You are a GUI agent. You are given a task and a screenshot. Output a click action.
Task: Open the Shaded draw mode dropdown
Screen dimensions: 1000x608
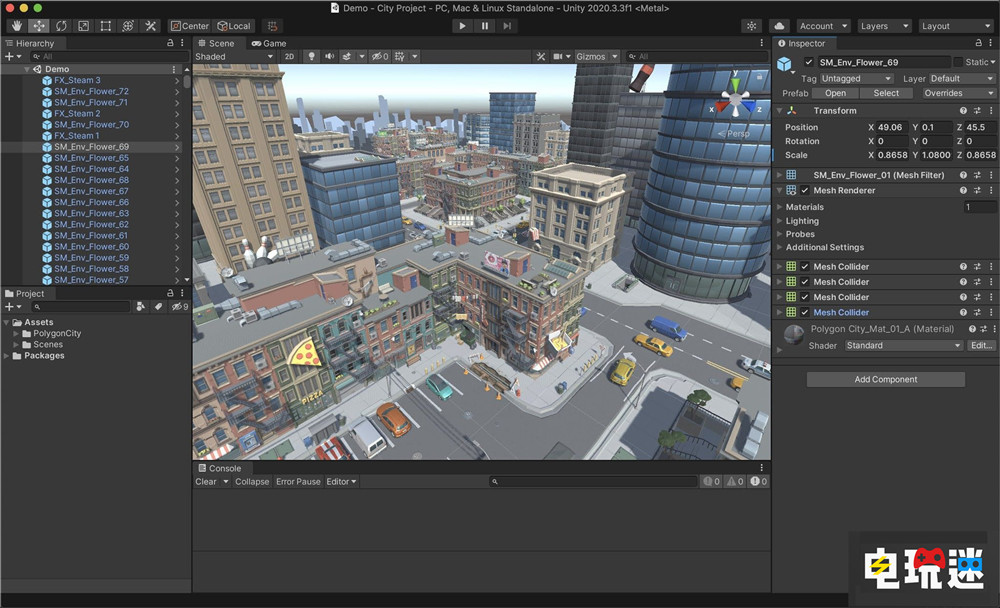tap(234, 57)
